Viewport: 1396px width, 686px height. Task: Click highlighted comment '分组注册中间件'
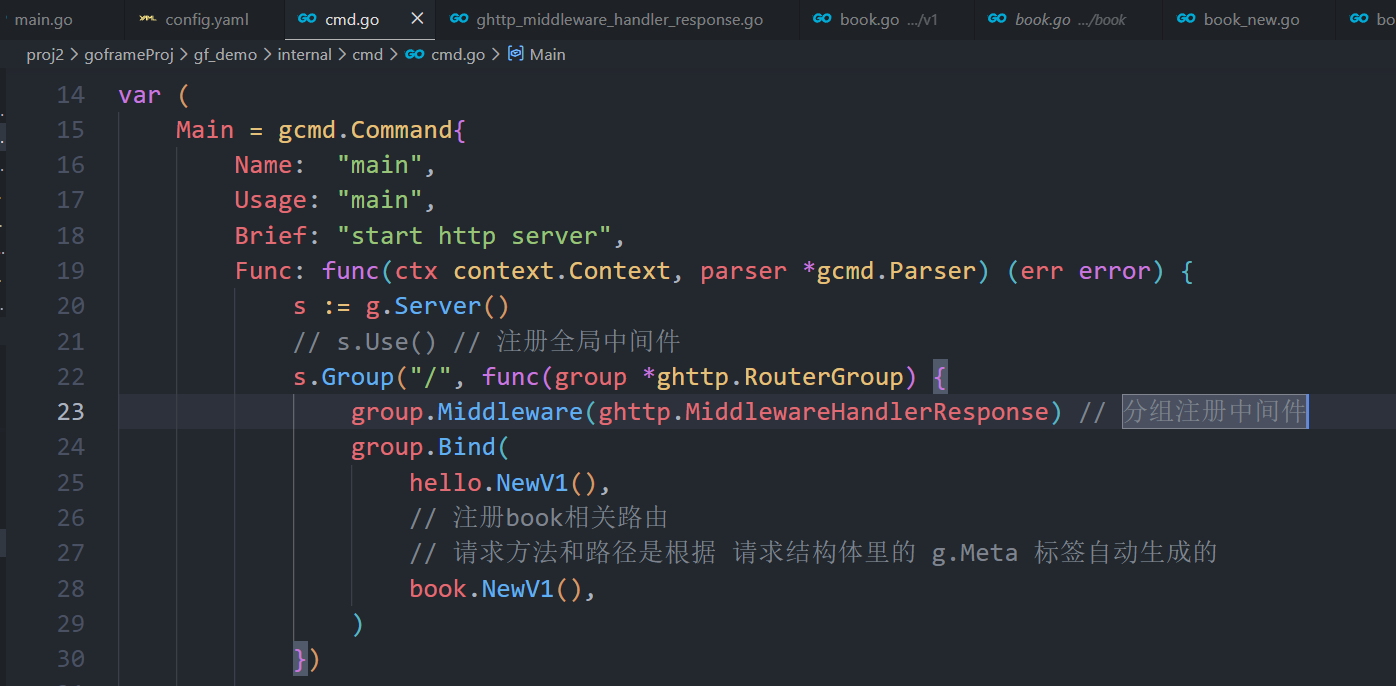[x=1215, y=412]
